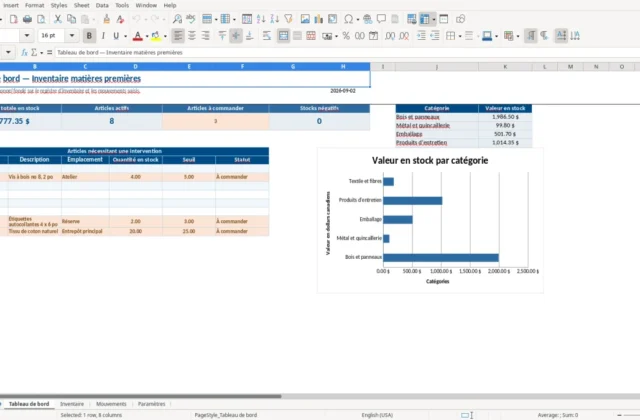Apply border color swatch button
640x420 pixels.
coord(487,36)
